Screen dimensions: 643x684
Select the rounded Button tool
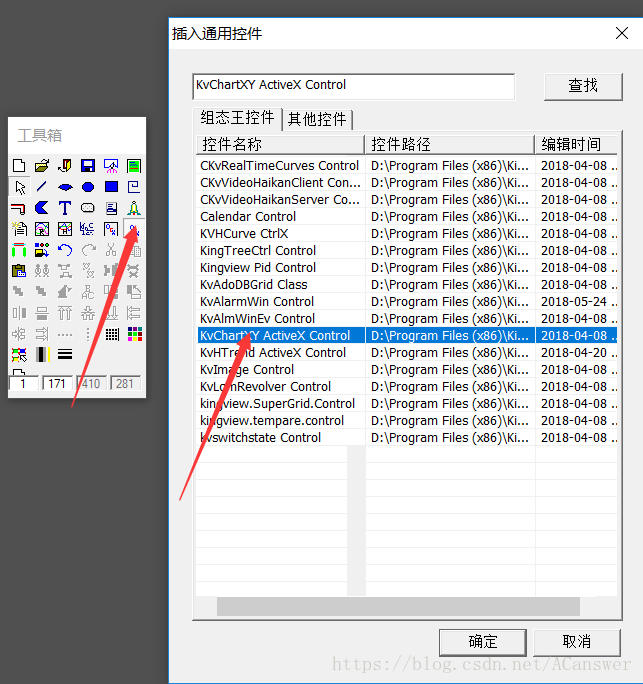point(88,208)
